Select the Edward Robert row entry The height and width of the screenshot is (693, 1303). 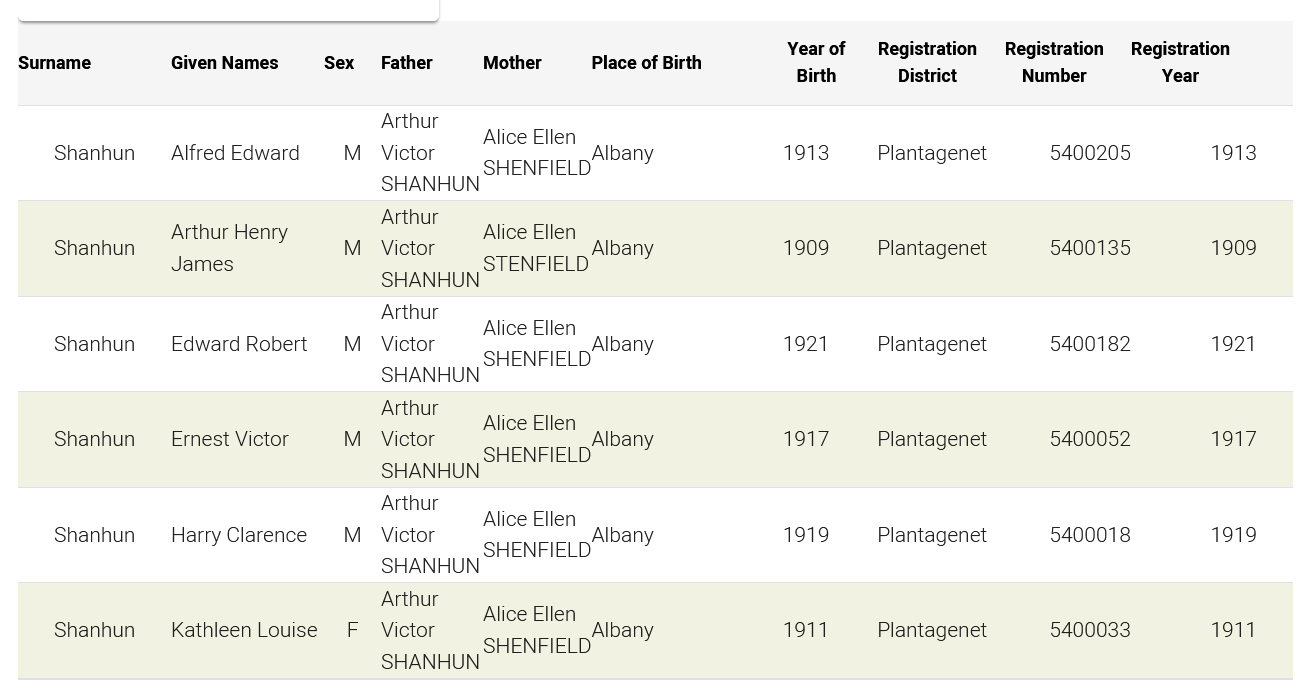pos(239,344)
